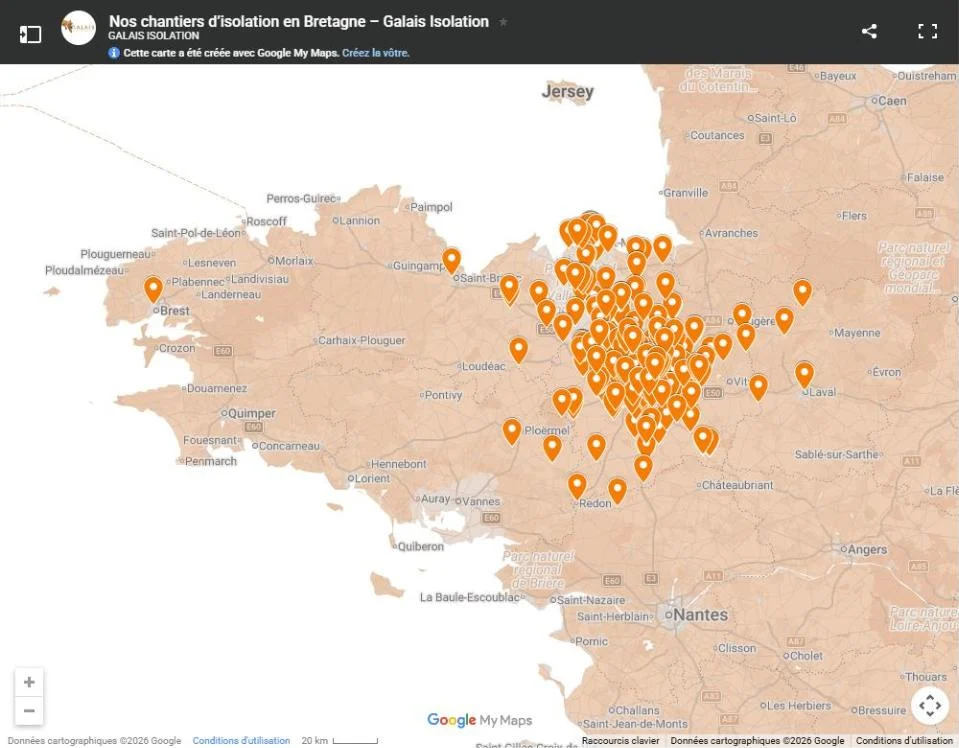
Task: Click the Galais Isolation logo
Action: [78, 28]
